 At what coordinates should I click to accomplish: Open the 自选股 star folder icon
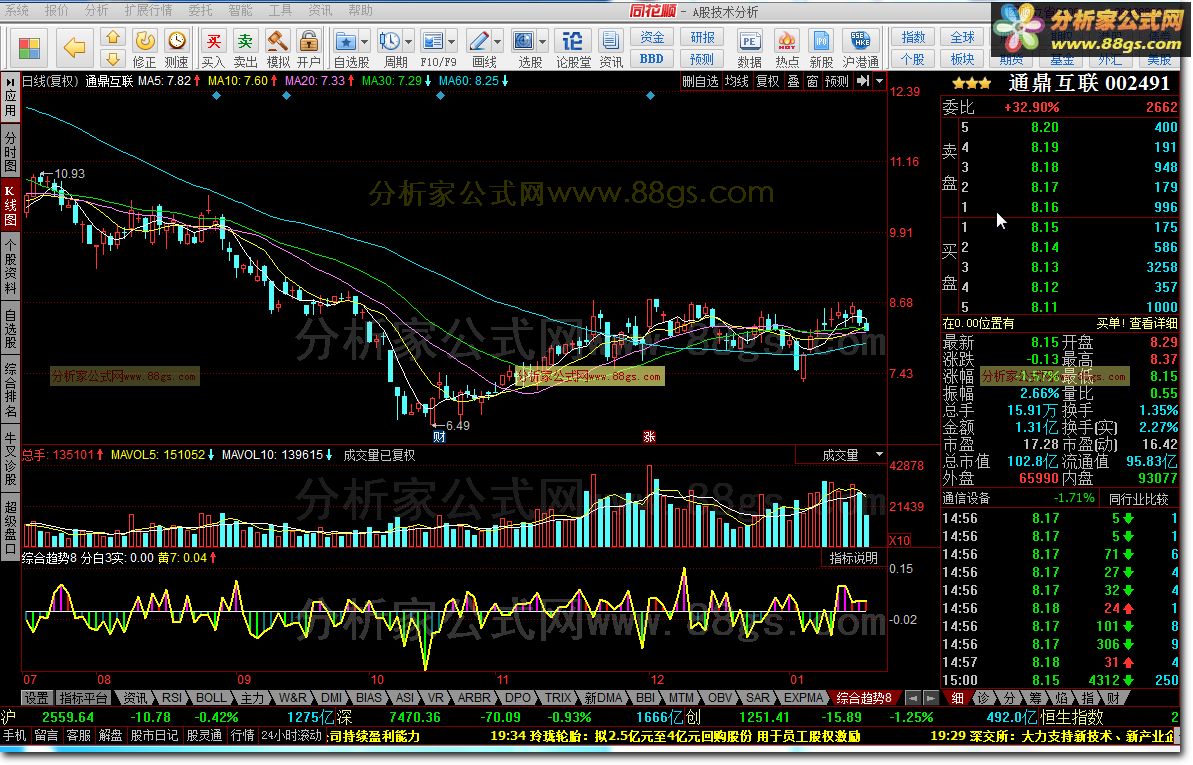click(x=345, y=41)
